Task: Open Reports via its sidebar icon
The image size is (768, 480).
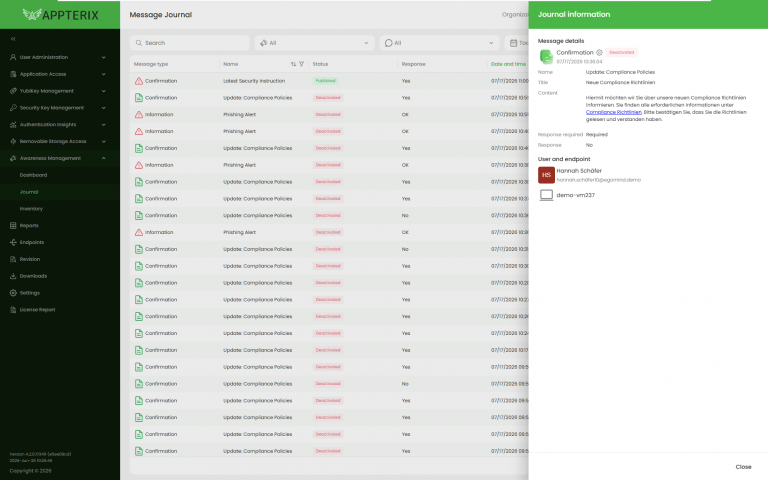Action: (x=13, y=226)
